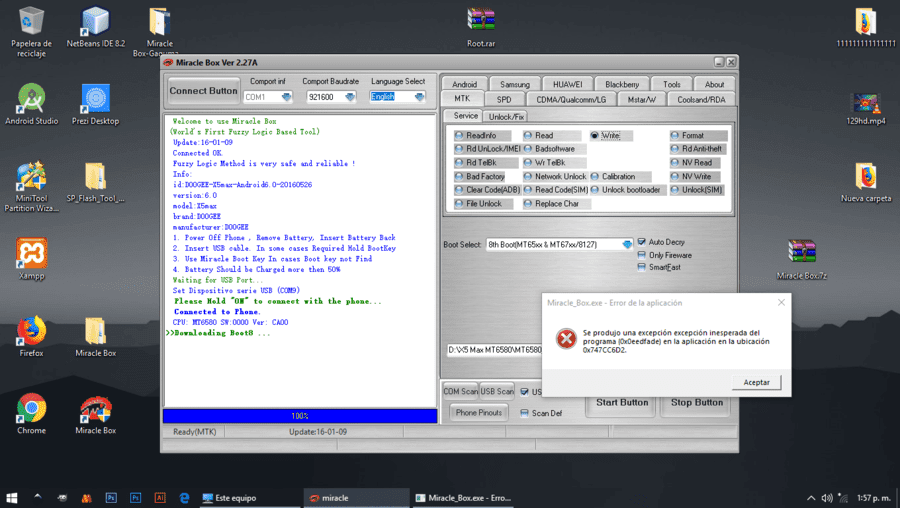
Task: Click the Phone Pinouts button
Action: [x=479, y=413]
